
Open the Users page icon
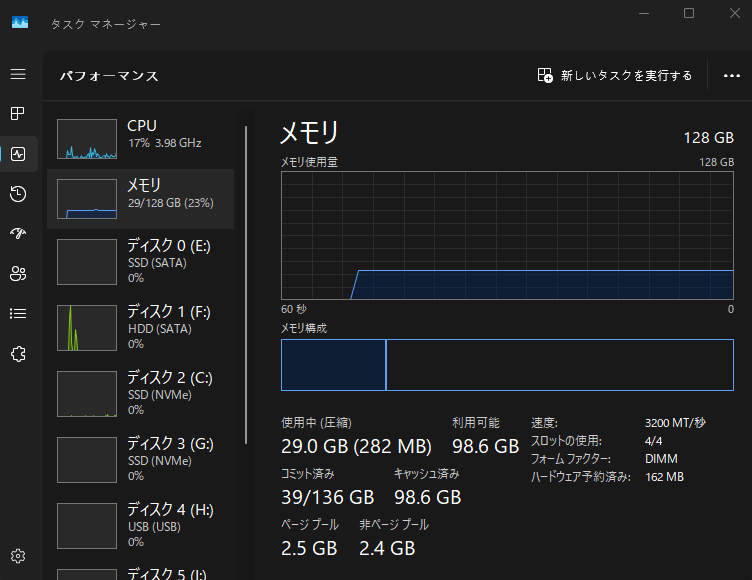(x=18, y=274)
